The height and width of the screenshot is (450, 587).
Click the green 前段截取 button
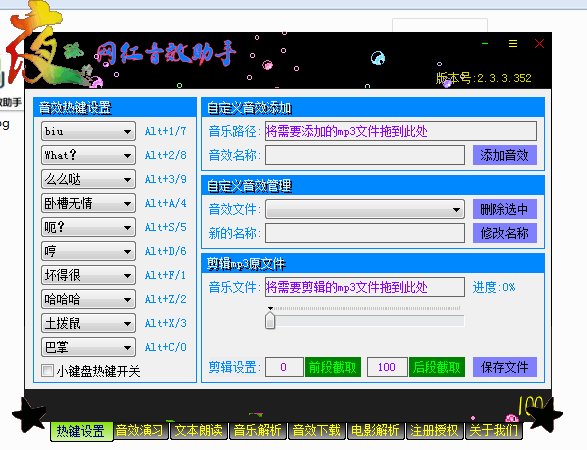[333, 367]
